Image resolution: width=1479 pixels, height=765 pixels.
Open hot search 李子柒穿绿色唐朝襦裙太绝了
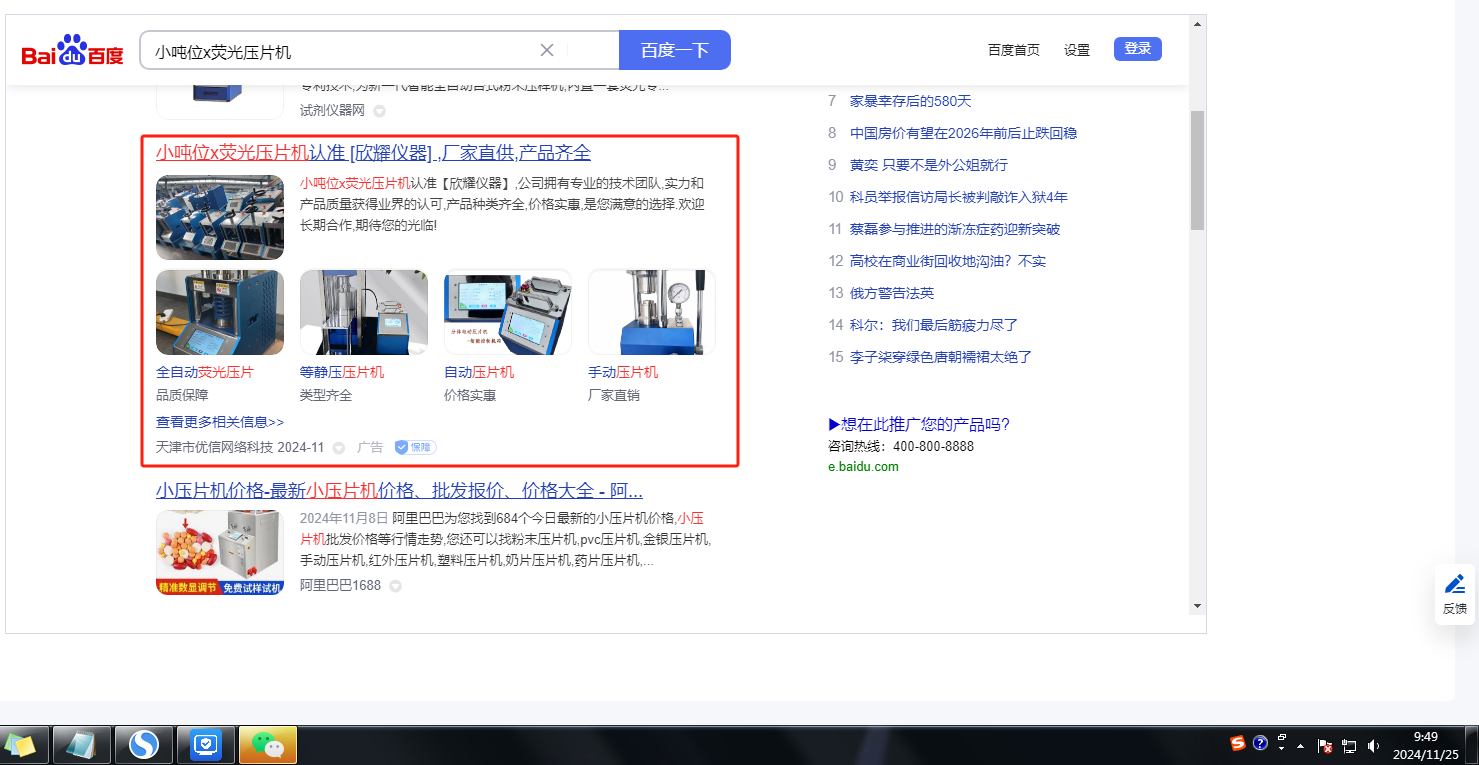point(941,357)
